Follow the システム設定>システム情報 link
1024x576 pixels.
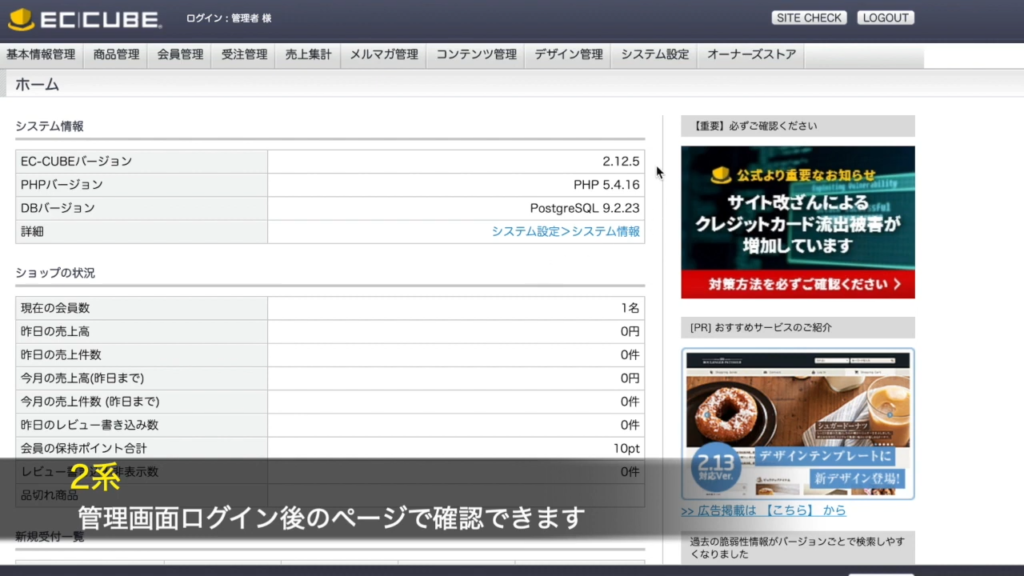coord(566,231)
